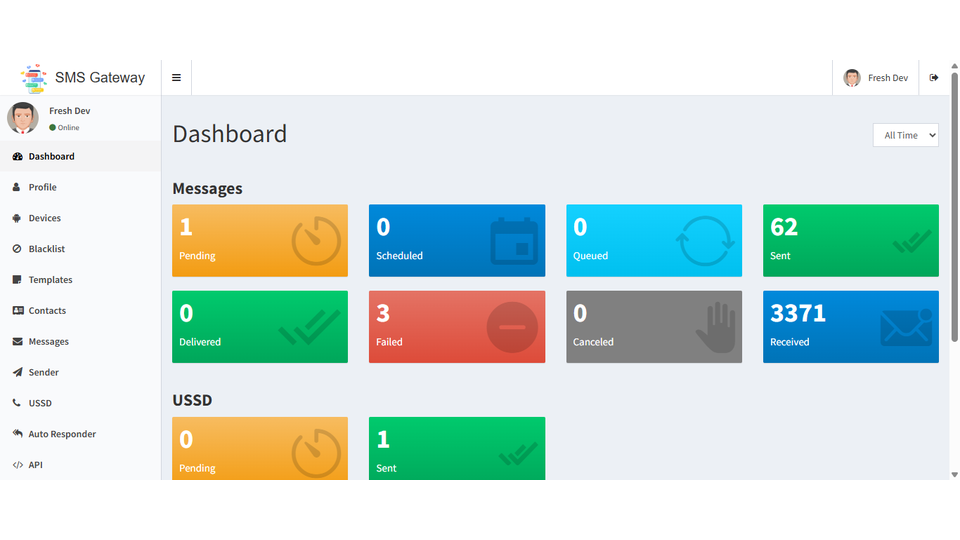Click the Contacts card icon in sidebar
Image resolution: width=960 pixels, height=540 pixels.
tap(17, 311)
